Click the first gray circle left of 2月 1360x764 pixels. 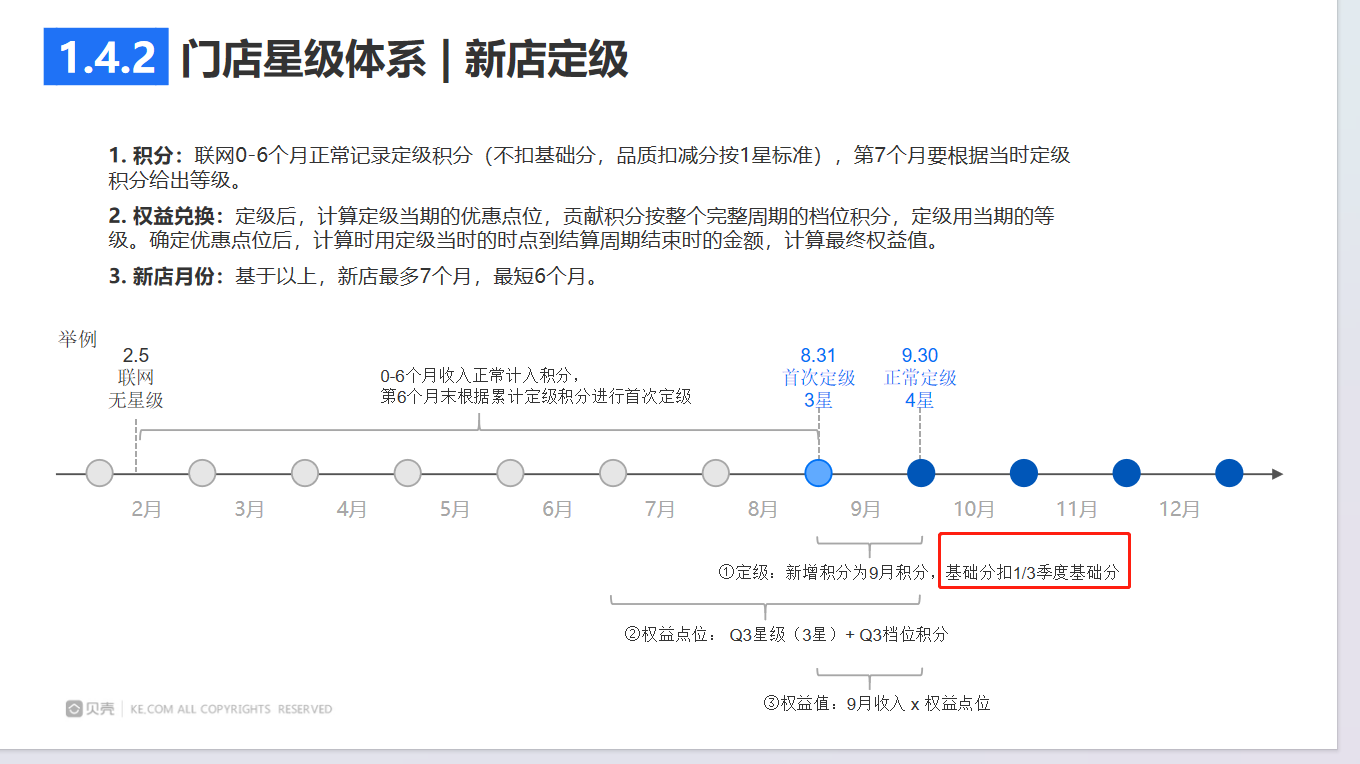99,473
